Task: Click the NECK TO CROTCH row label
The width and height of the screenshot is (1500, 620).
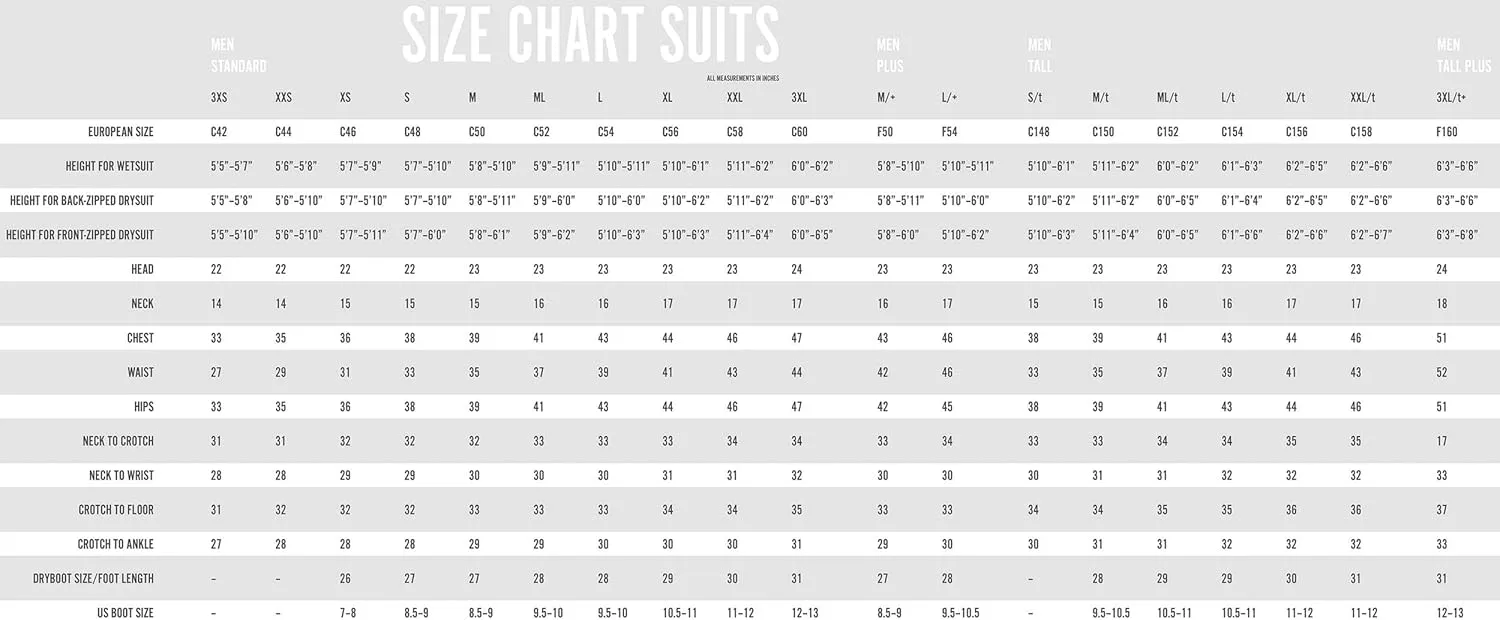Action: point(118,441)
